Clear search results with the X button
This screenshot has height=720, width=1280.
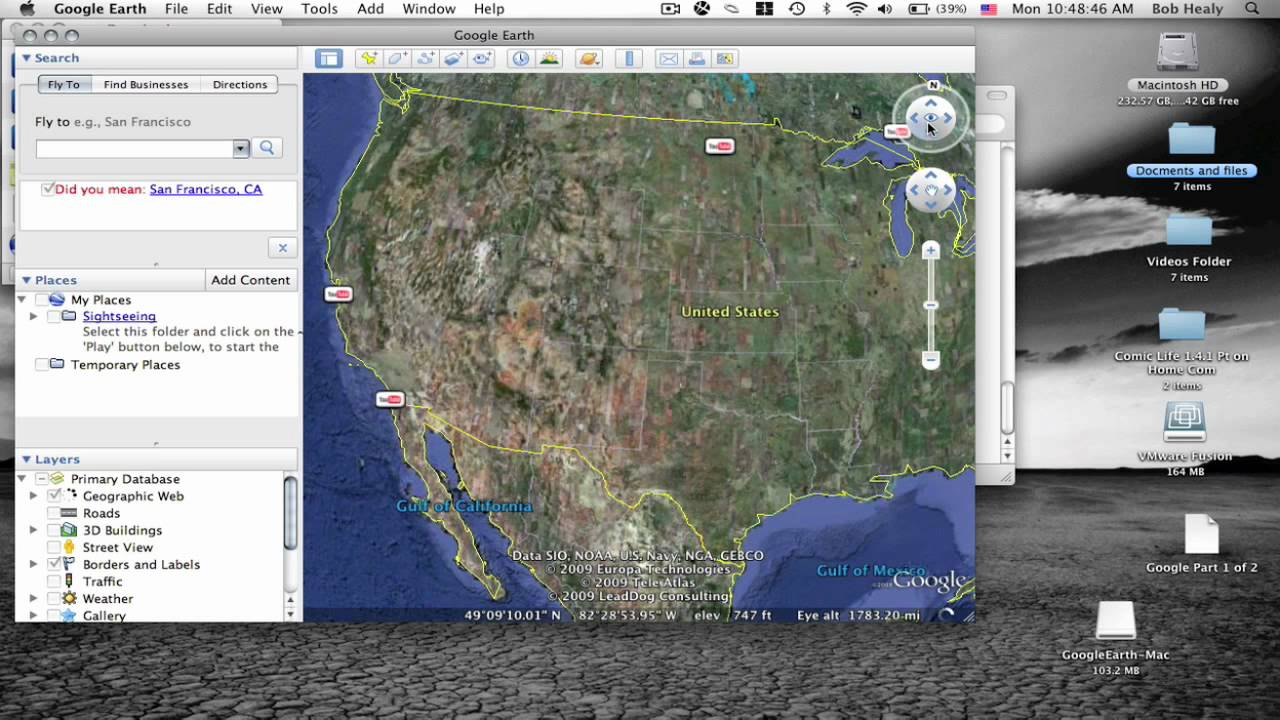click(282, 248)
